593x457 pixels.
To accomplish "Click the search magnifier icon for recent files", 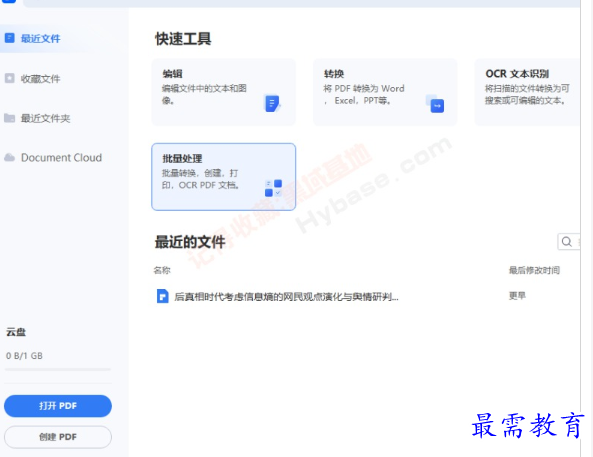I will click(x=567, y=241).
